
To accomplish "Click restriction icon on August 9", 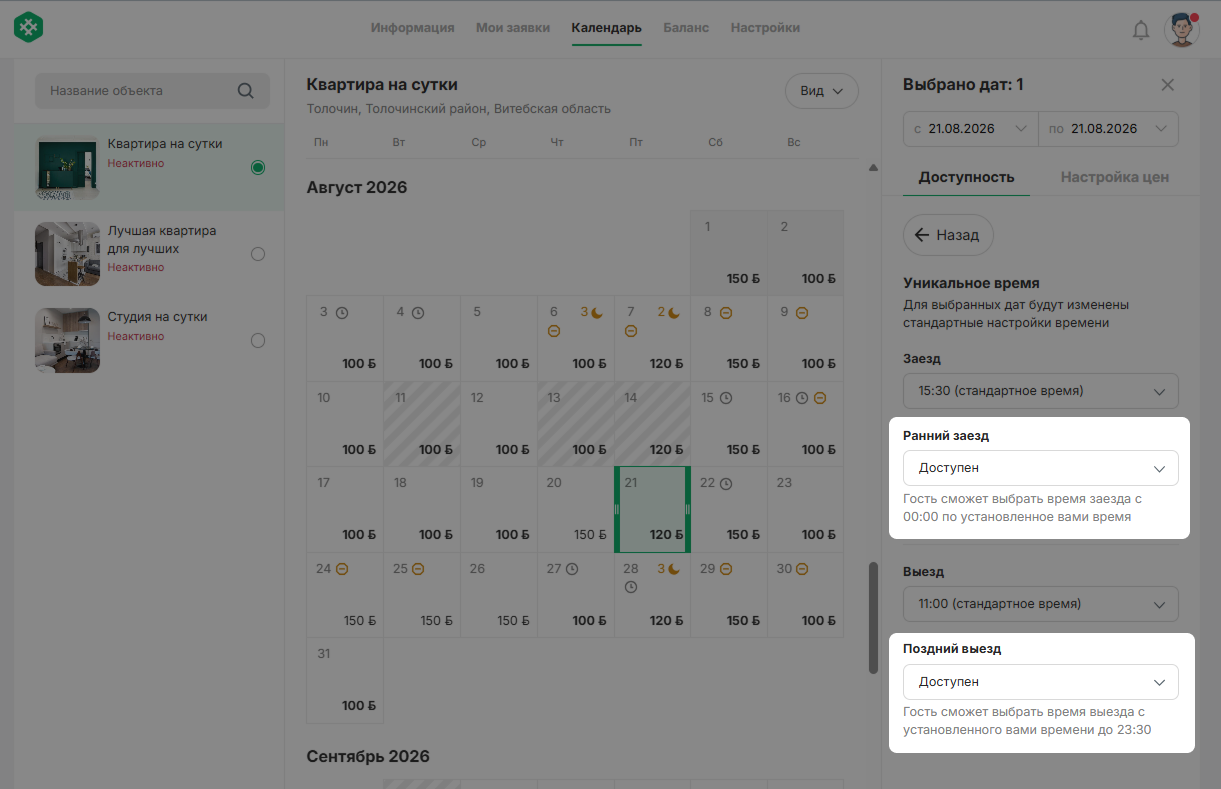I will [802, 313].
